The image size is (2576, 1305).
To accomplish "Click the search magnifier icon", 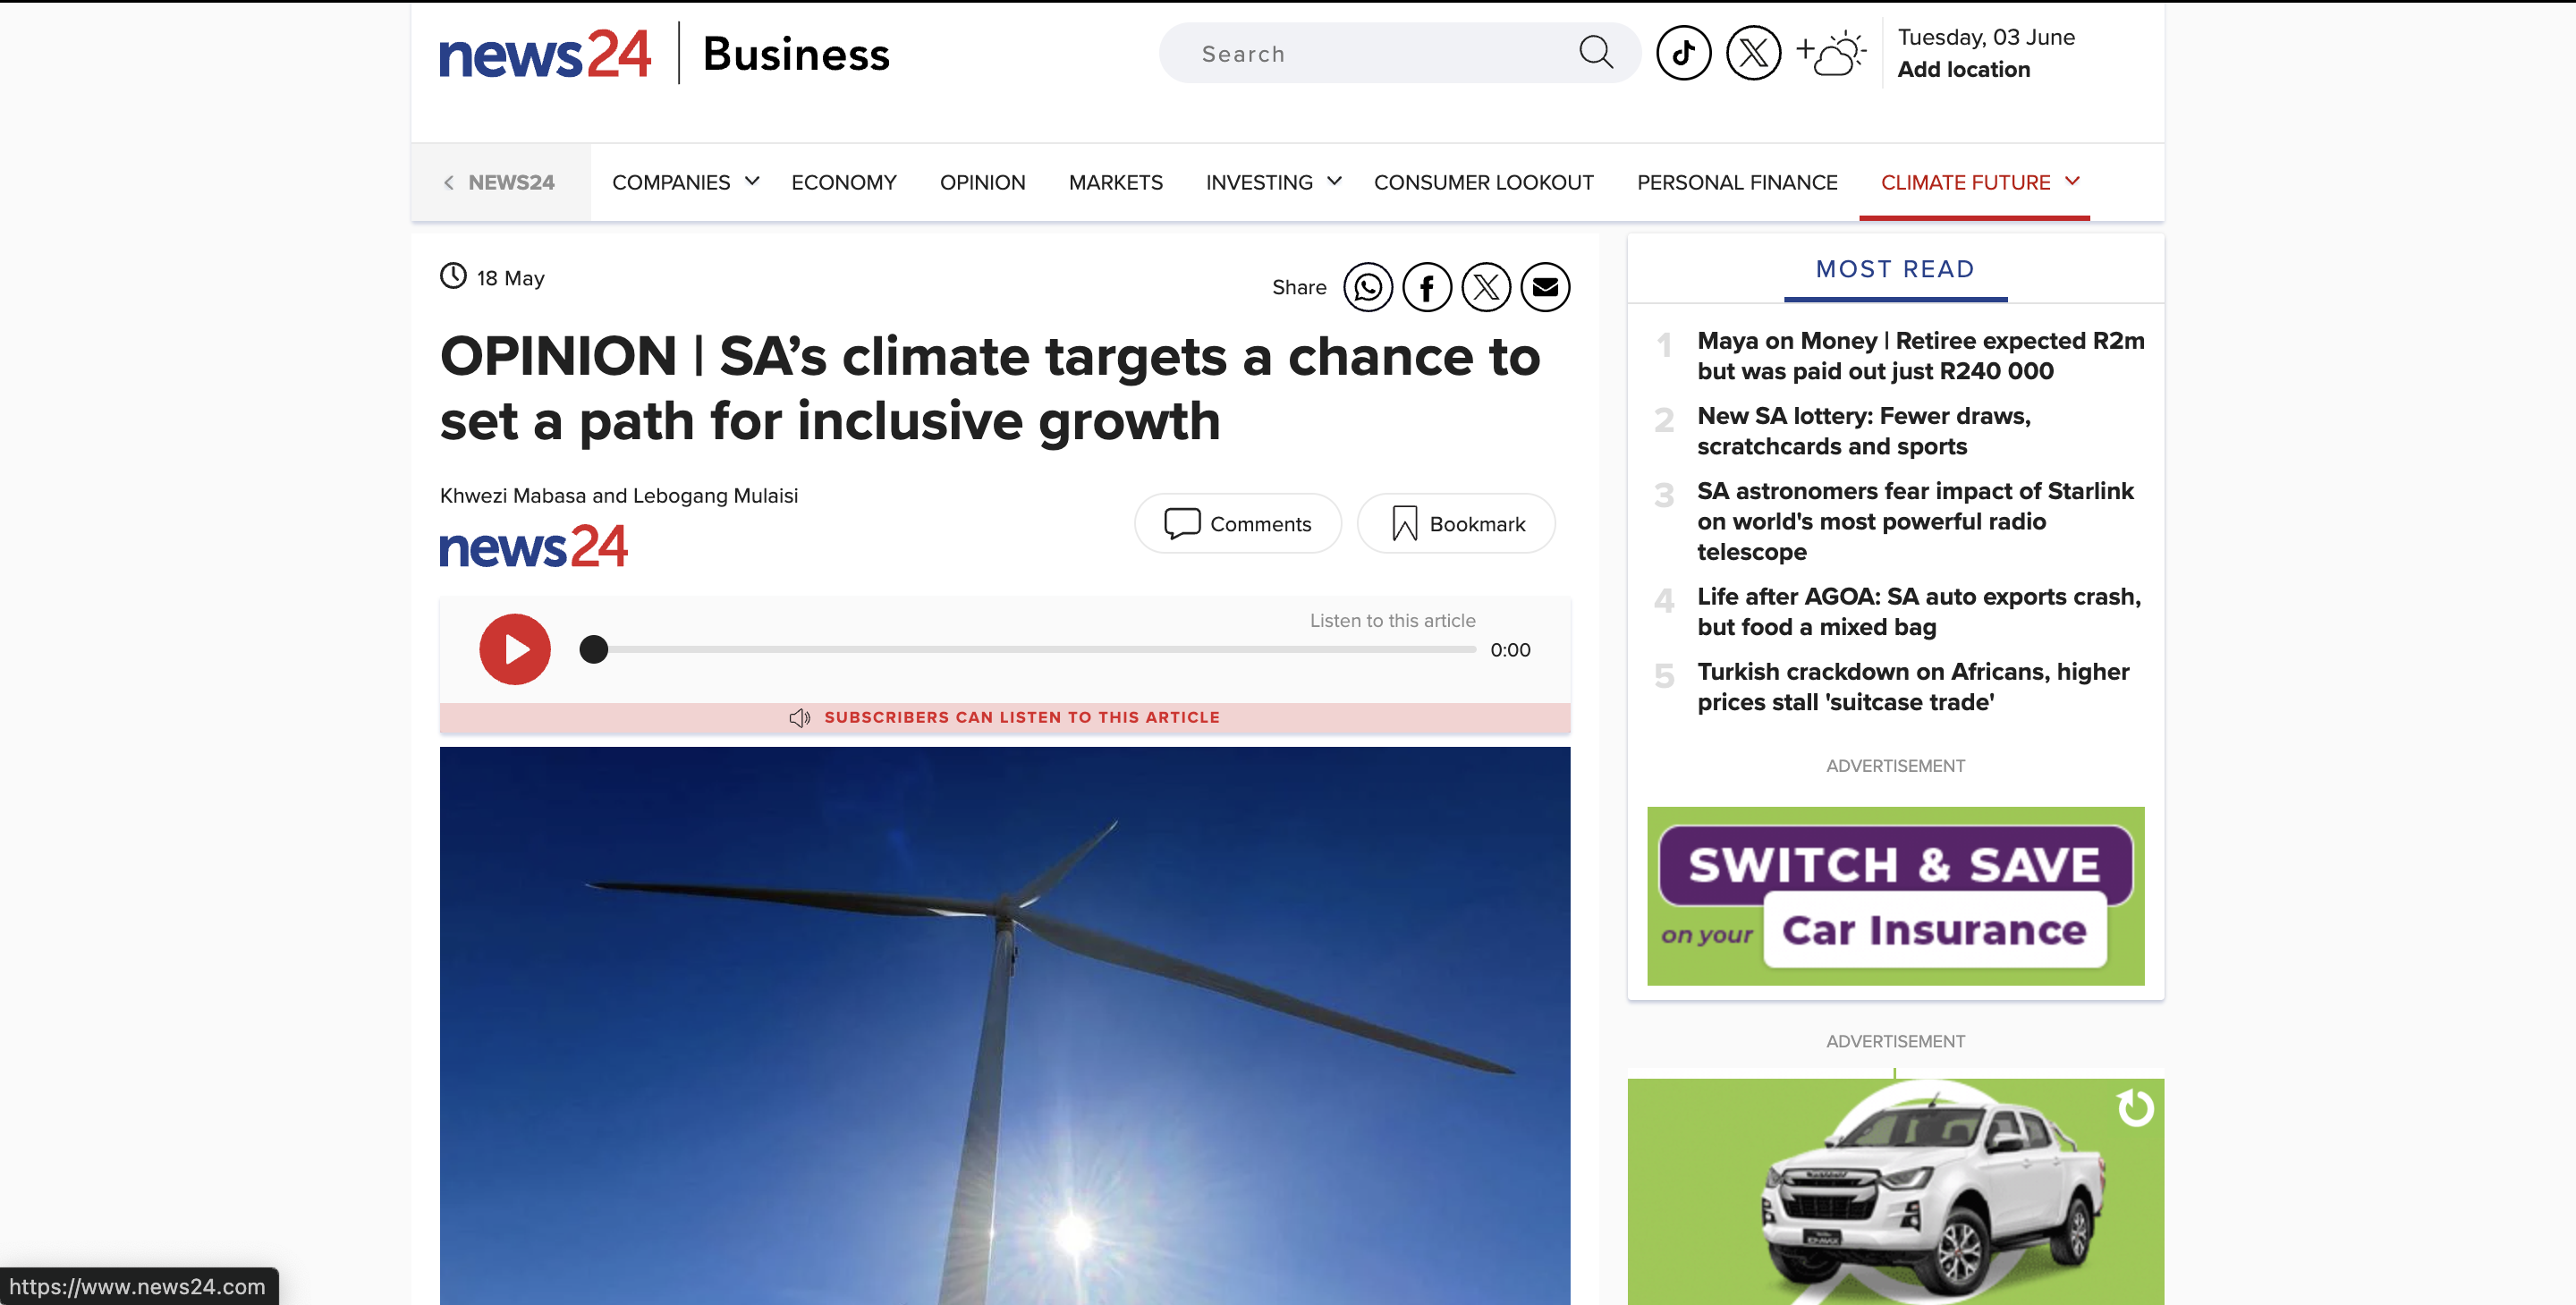I will (1595, 53).
